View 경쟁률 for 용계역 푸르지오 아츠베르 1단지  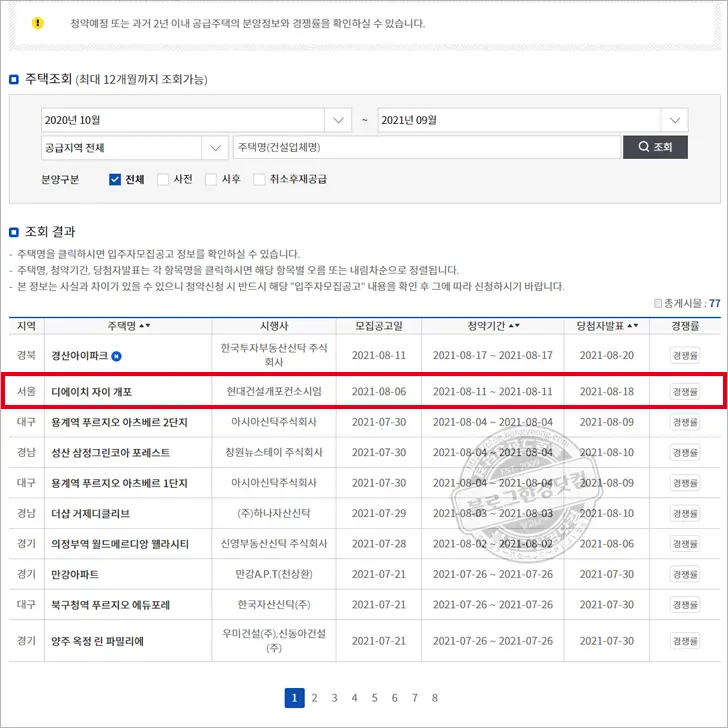(x=685, y=483)
